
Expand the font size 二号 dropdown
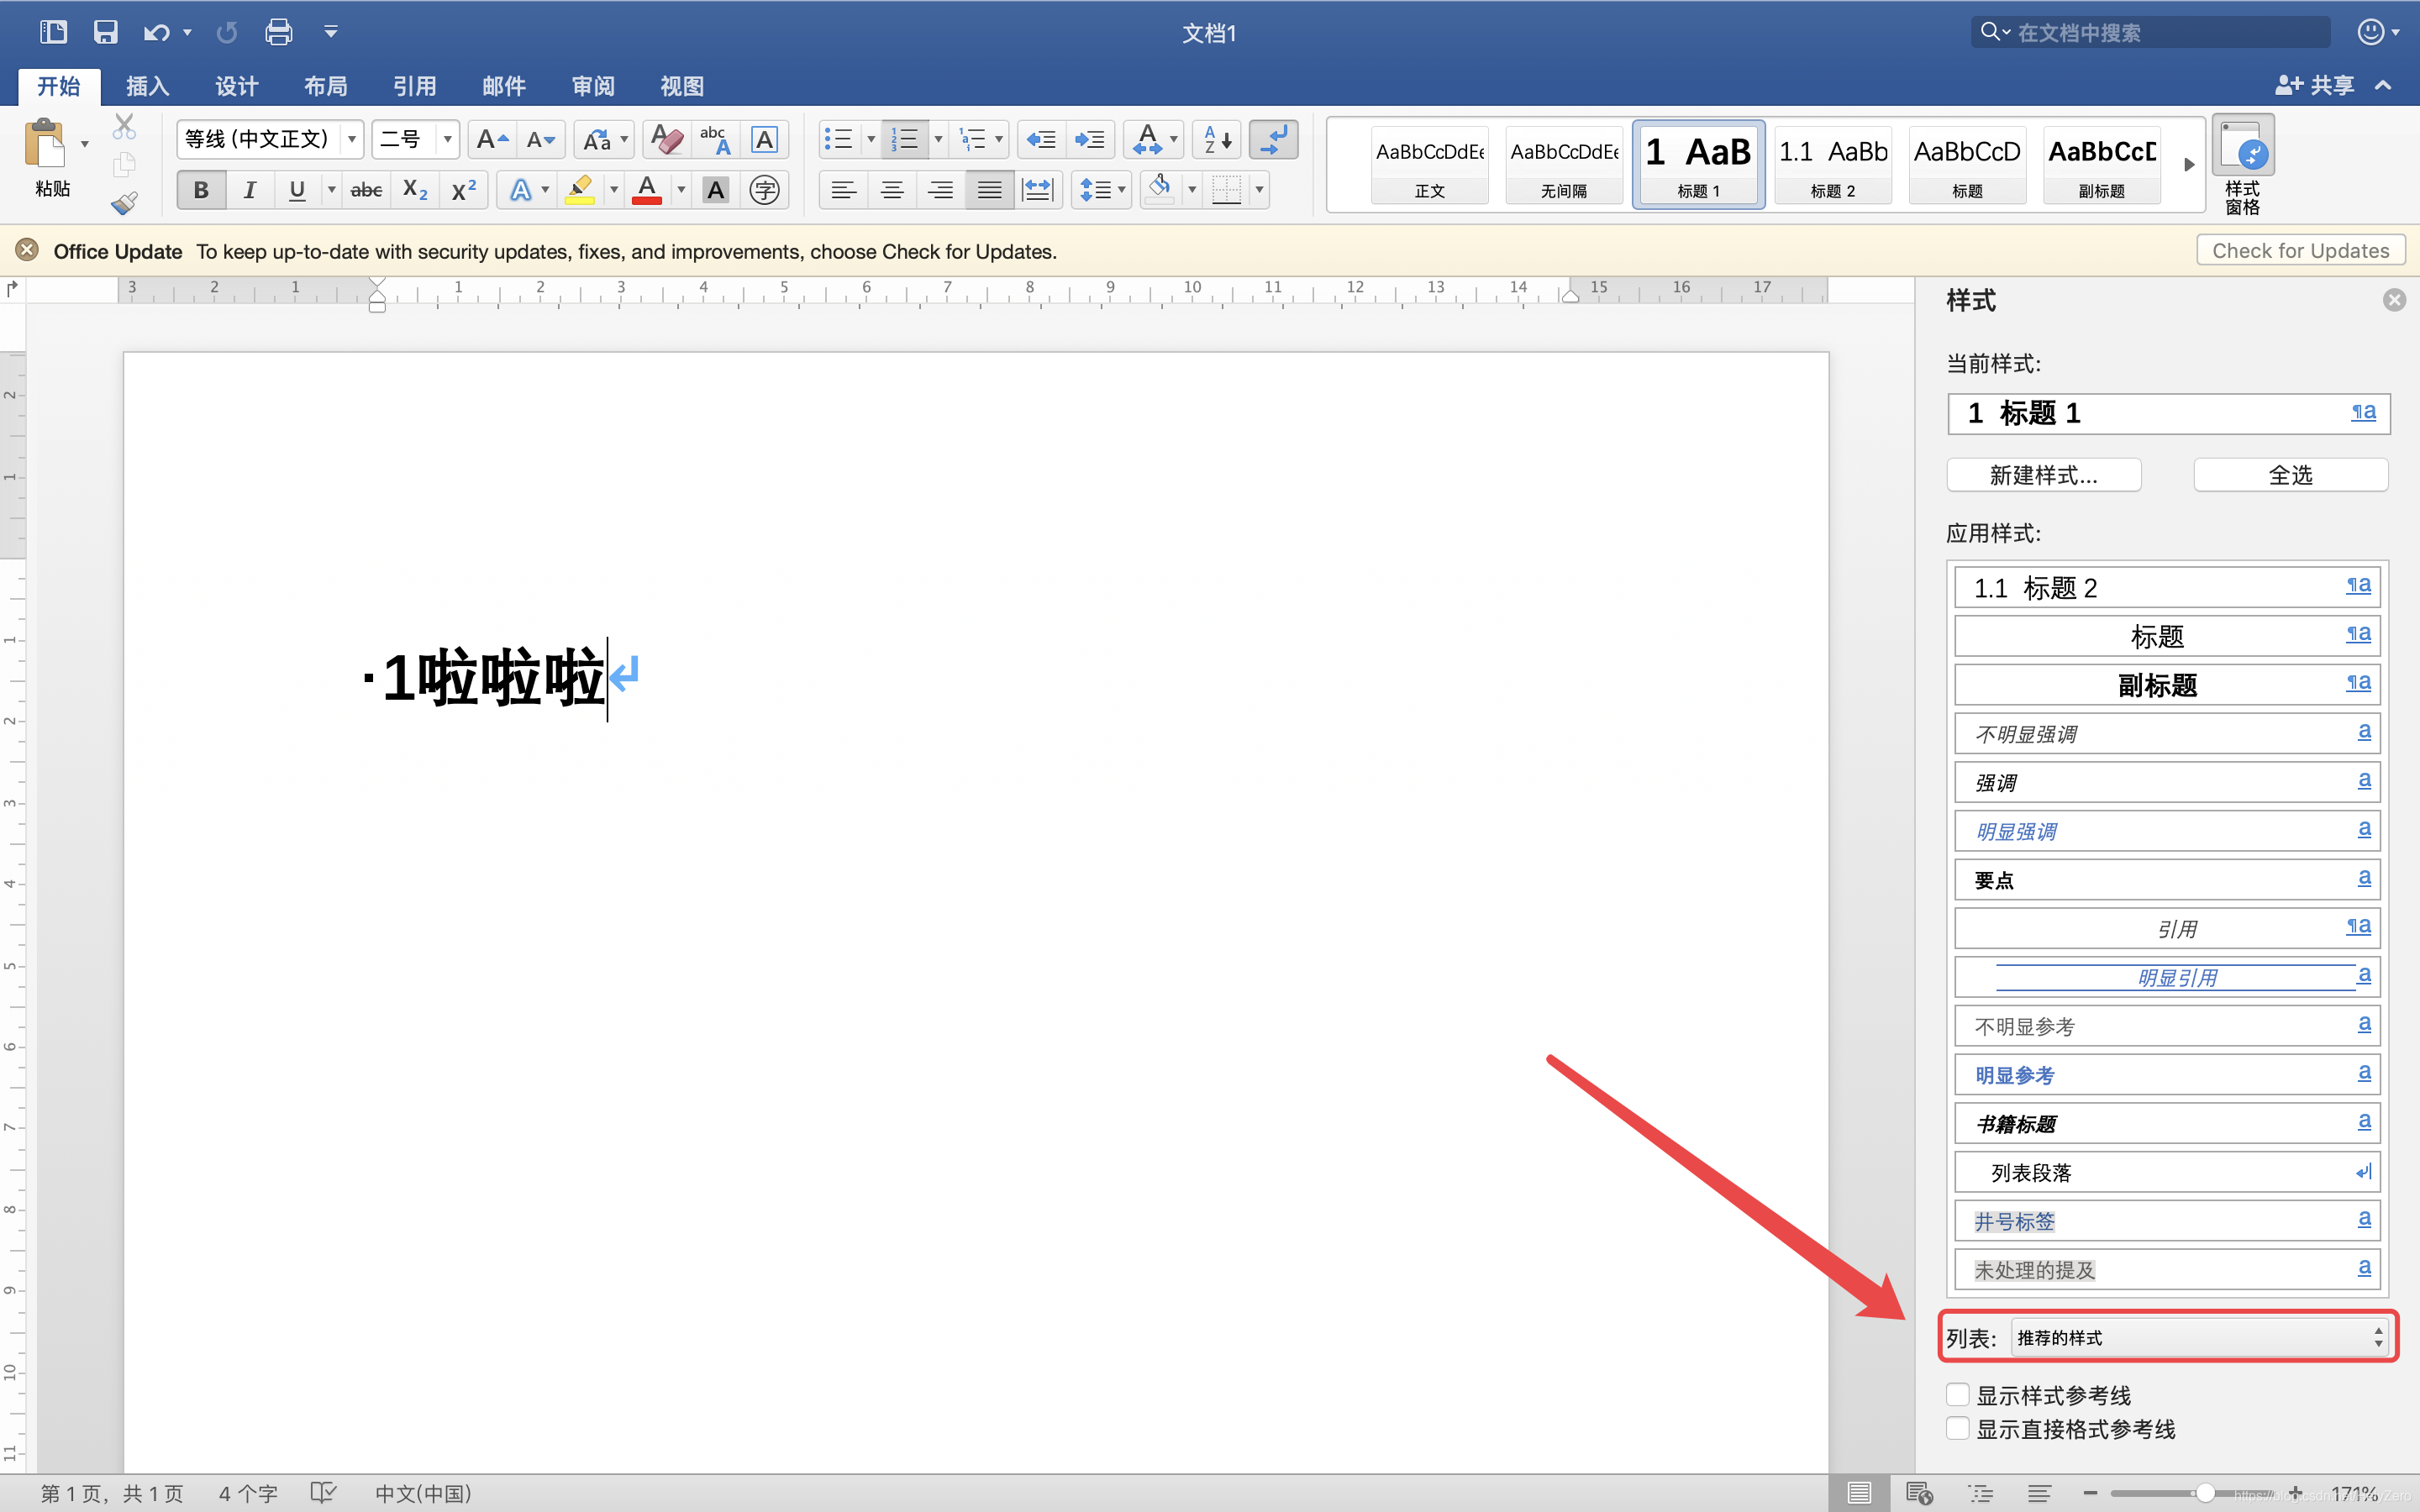click(x=447, y=139)
